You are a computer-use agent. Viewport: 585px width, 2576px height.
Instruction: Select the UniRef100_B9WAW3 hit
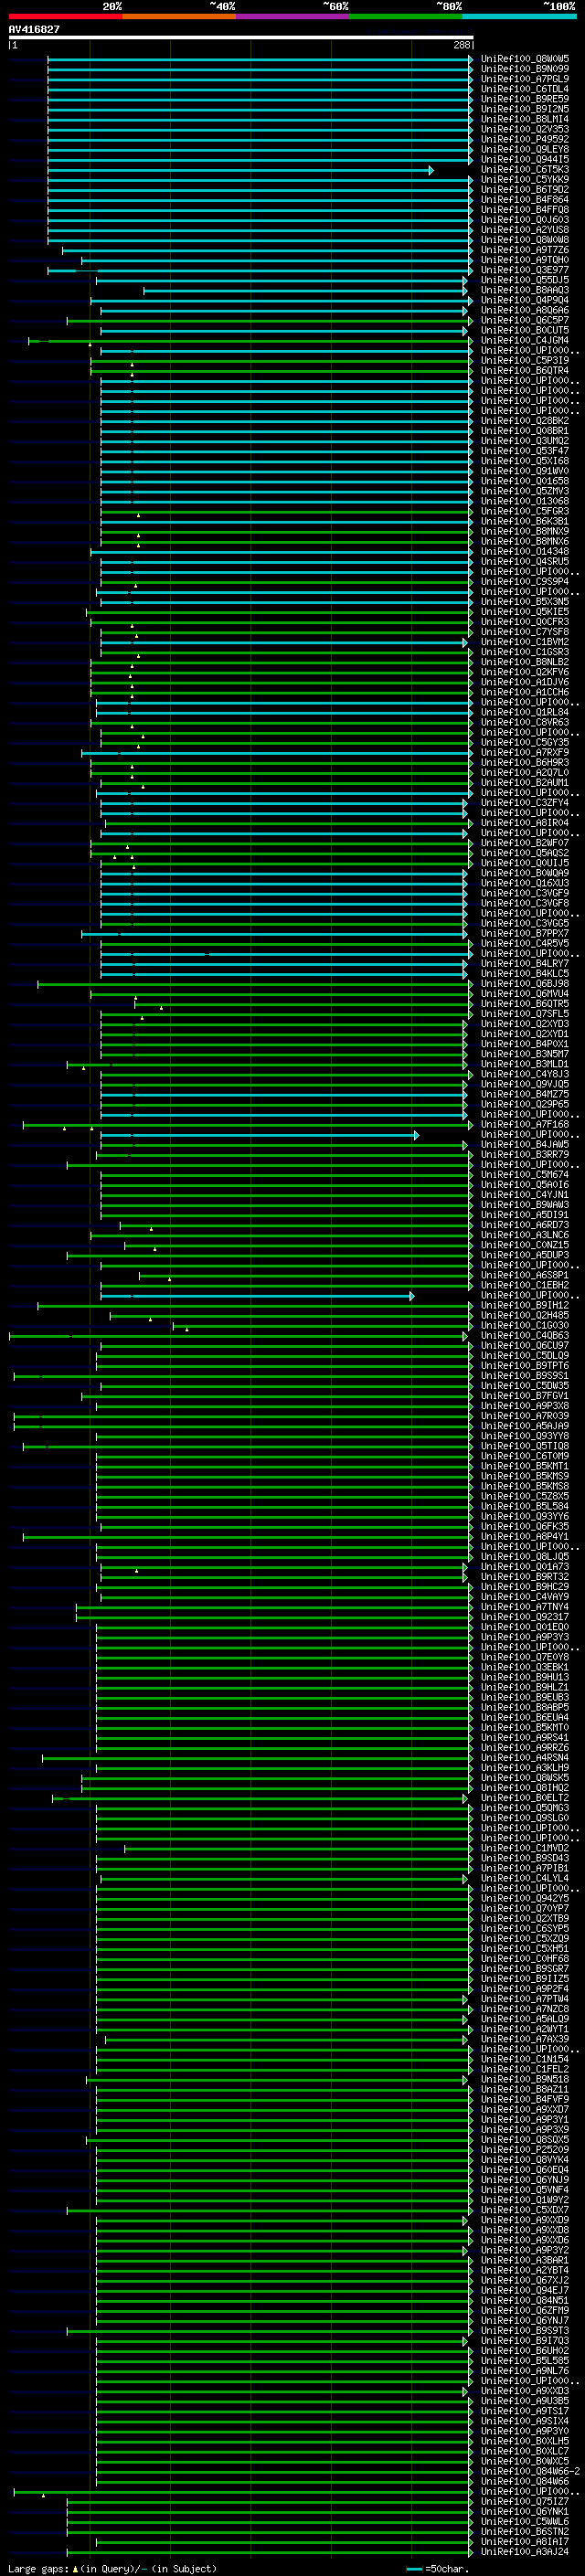point(525,1204)
